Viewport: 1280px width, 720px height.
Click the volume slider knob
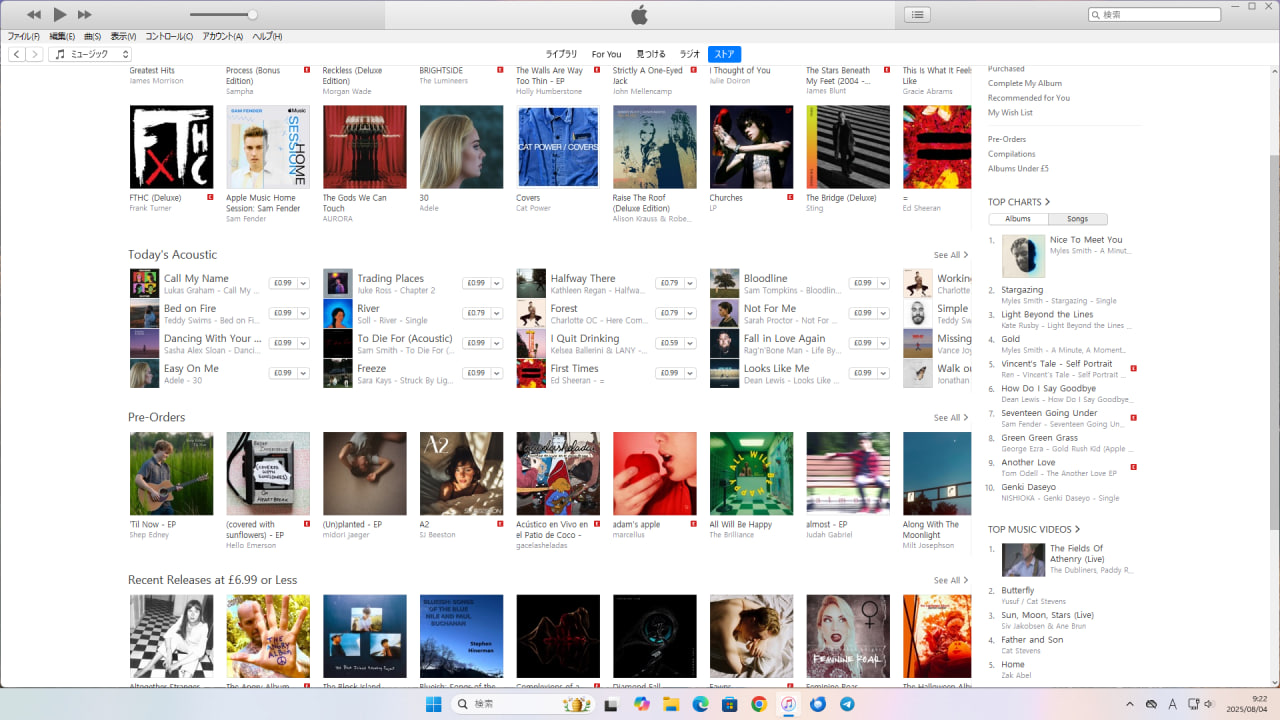pos(252,15)
